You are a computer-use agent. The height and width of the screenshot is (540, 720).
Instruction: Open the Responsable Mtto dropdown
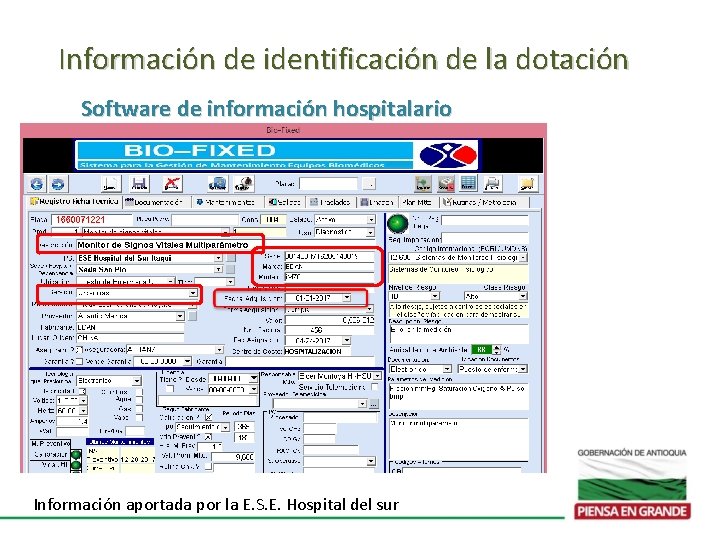pyautogui.click(x=377, y=376)
